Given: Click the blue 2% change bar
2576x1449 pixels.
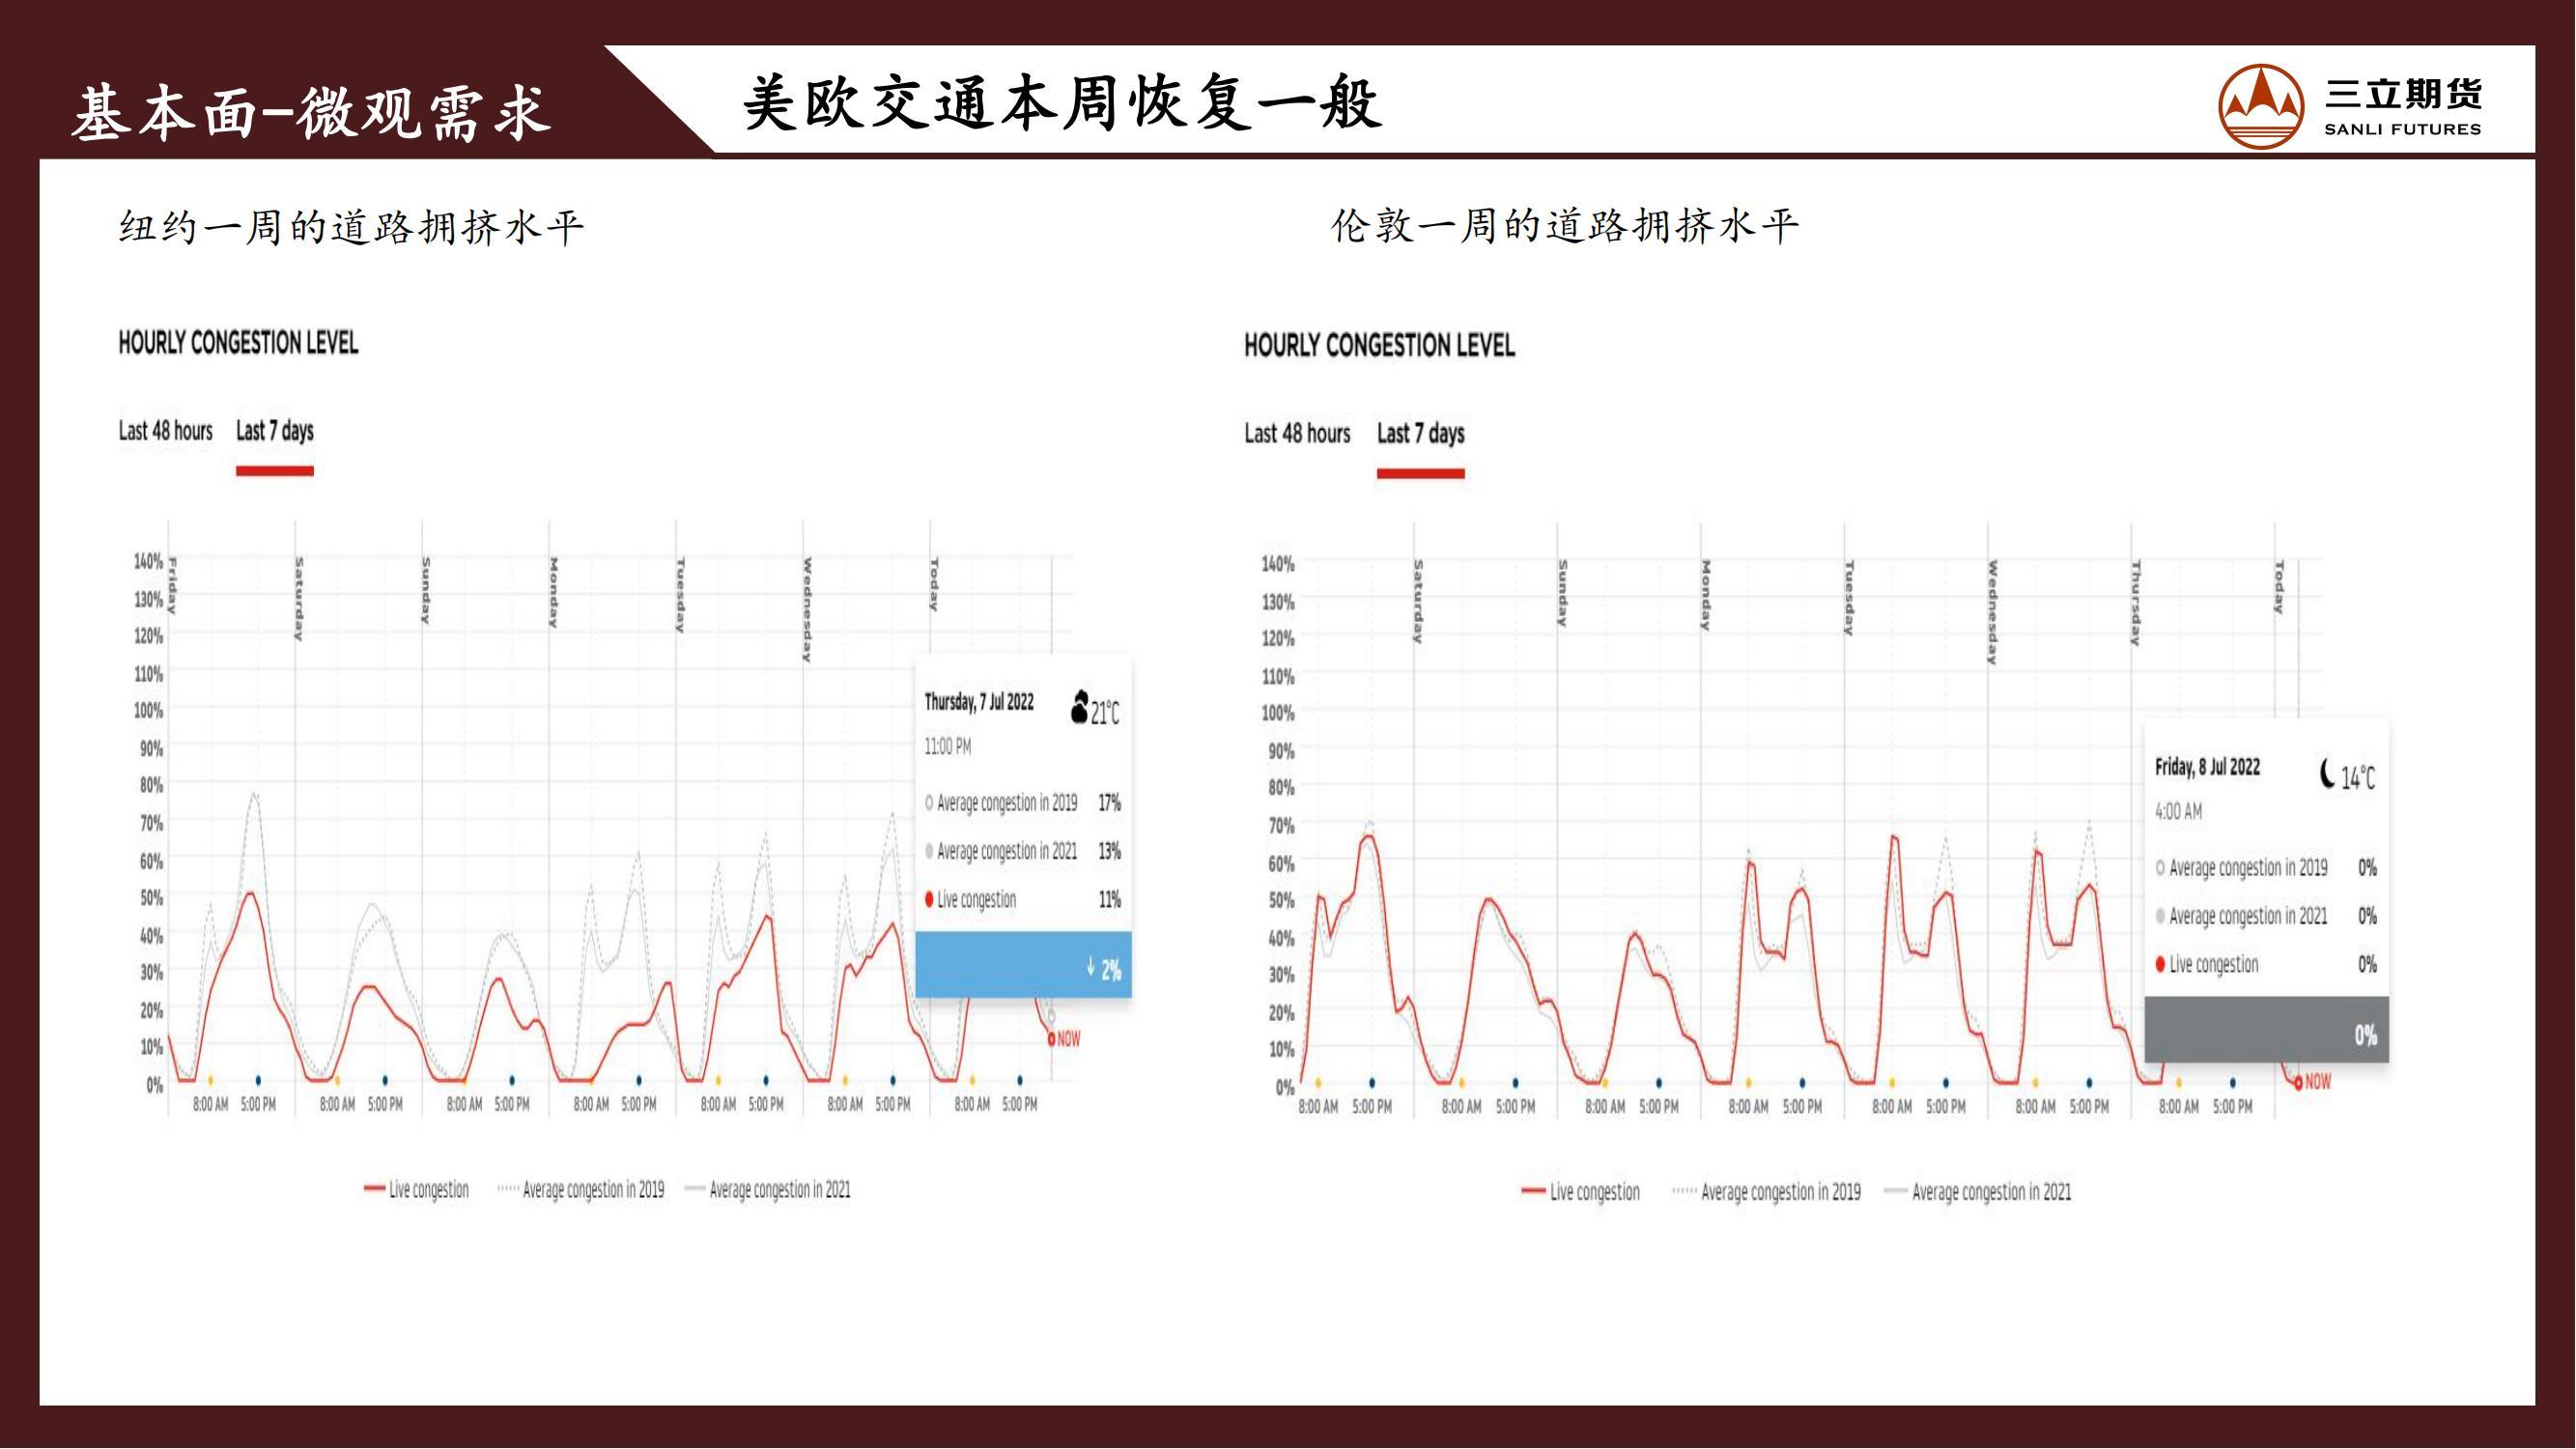Looking at the screenshot, I should click(1023, 965).
